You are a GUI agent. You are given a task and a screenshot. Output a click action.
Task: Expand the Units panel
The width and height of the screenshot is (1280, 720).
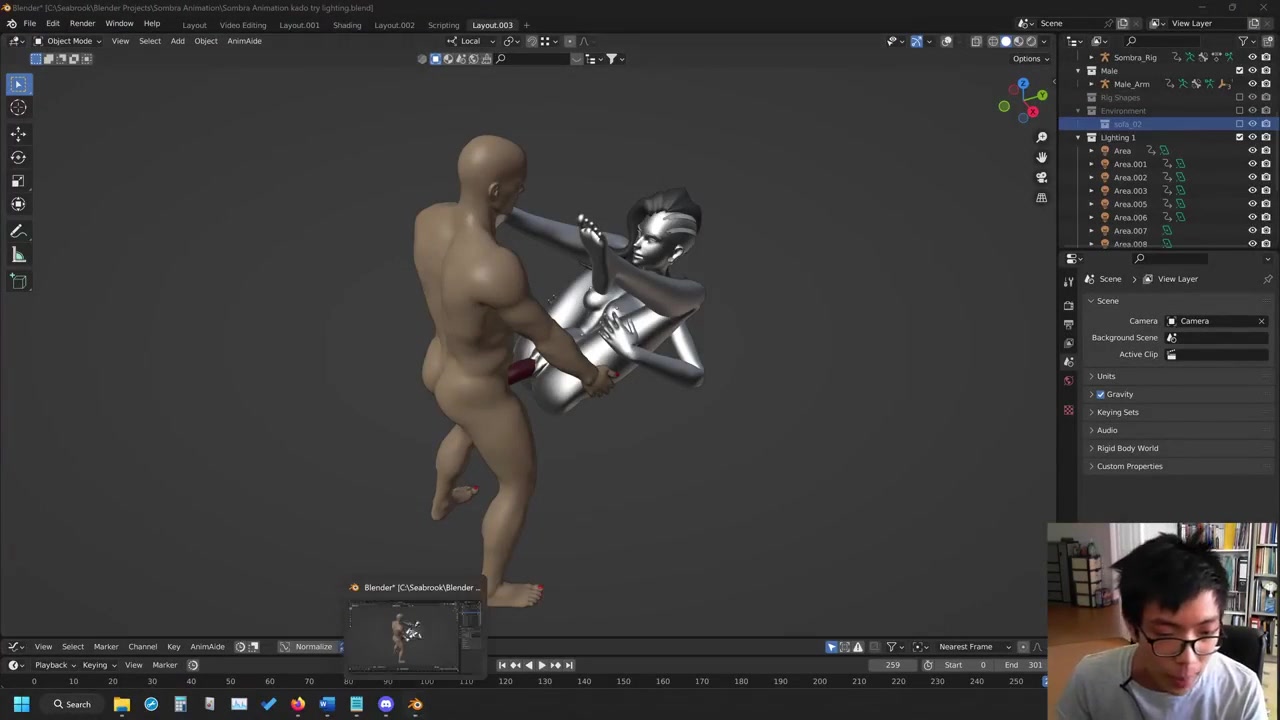click(x=1105, y=376)
